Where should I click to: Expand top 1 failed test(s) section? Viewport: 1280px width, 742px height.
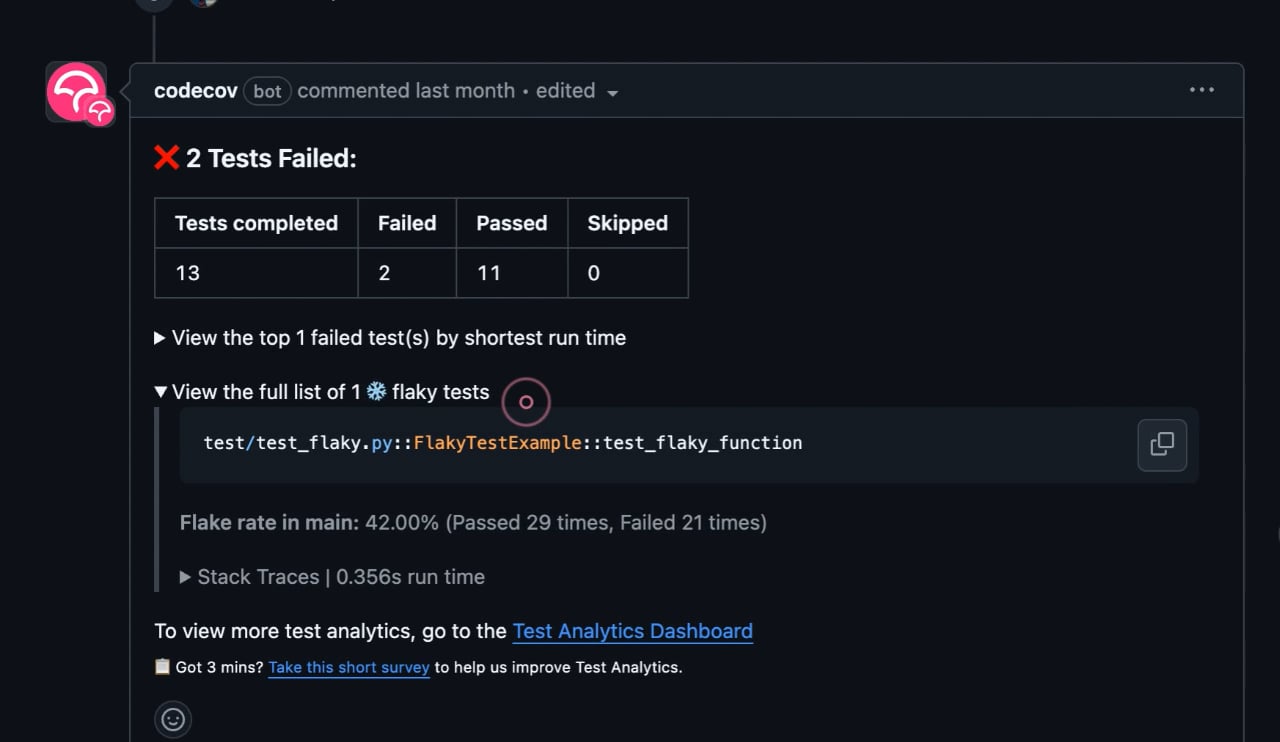[x=390, y=338]
